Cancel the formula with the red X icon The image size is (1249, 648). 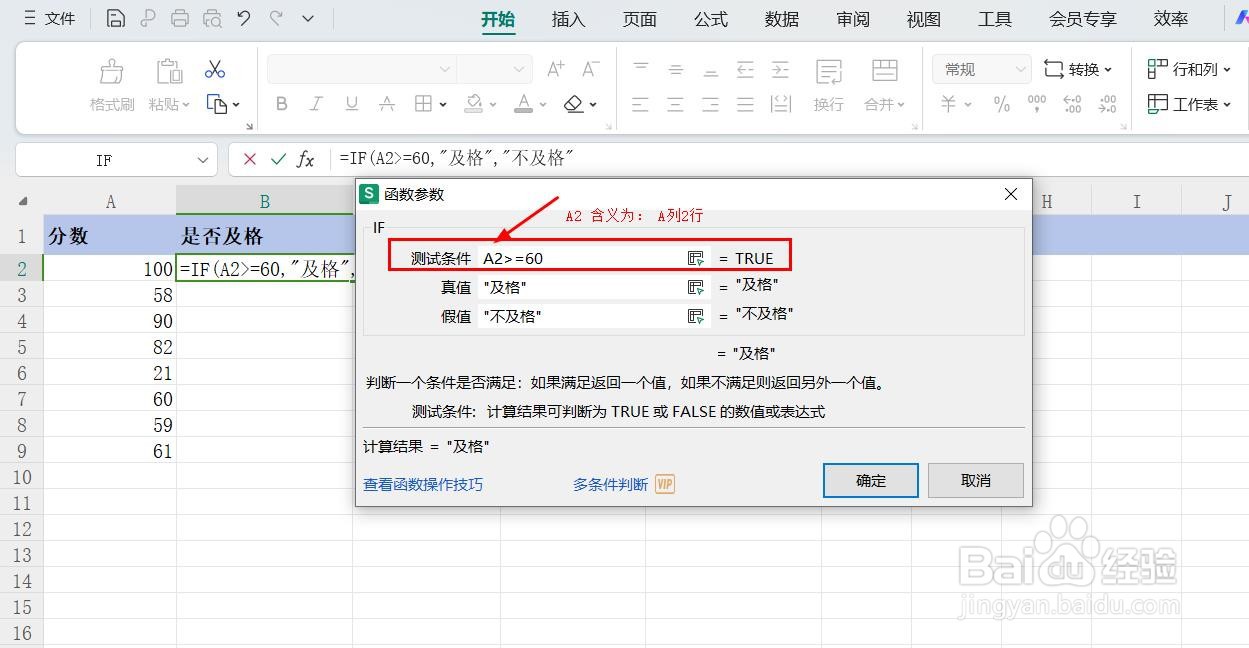pos(248,159)
